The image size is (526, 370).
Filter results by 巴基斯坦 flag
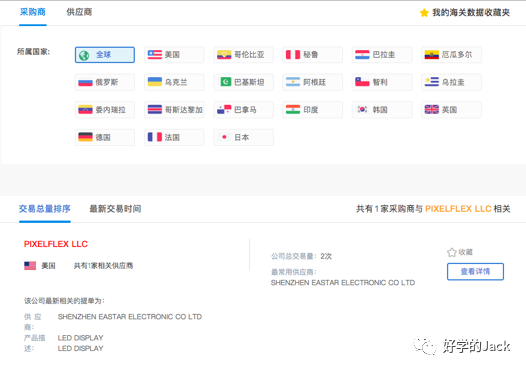(x=244, y=82)
